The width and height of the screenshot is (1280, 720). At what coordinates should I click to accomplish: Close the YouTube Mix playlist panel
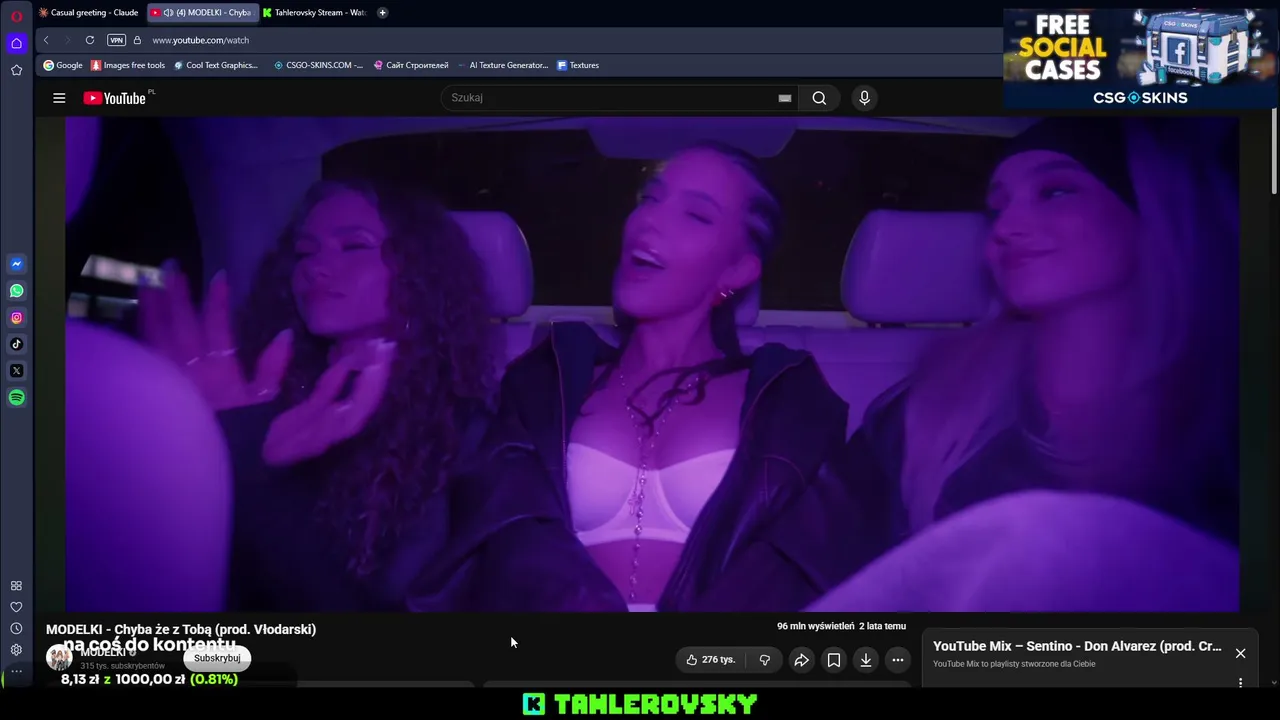(x=1240, y=653)
